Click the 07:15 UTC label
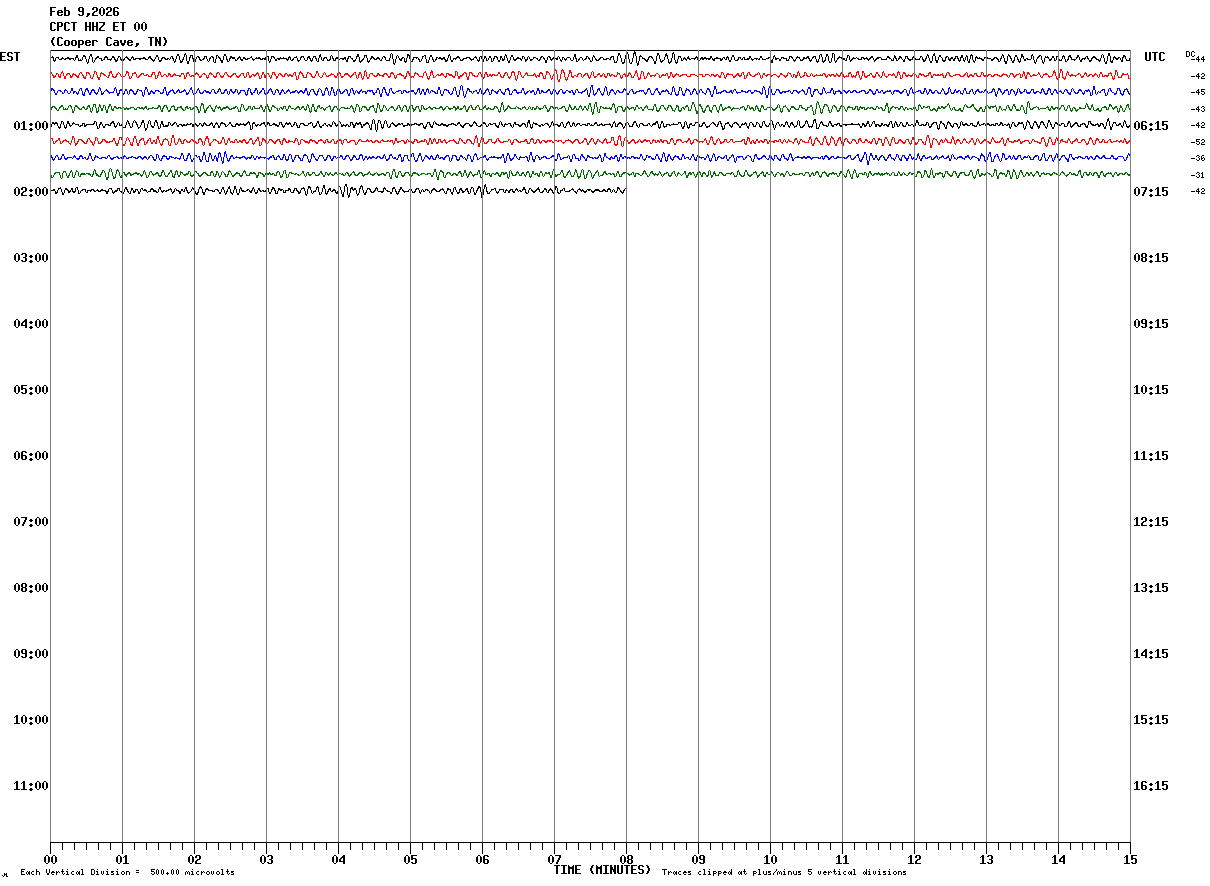The width and height of the screenshot is (1210, 886). click(1151, 192)
